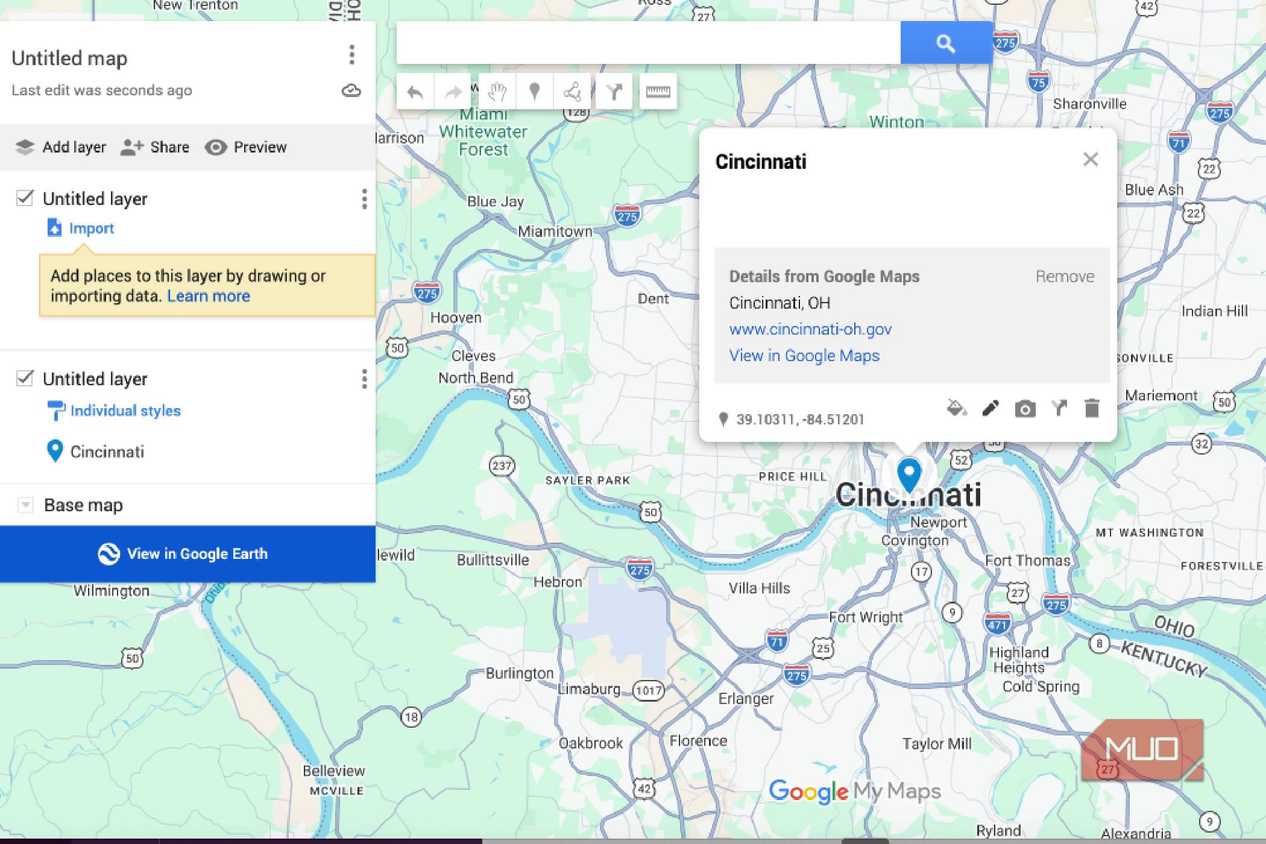Click the Individual styles paint roller icon

(56, 410)
